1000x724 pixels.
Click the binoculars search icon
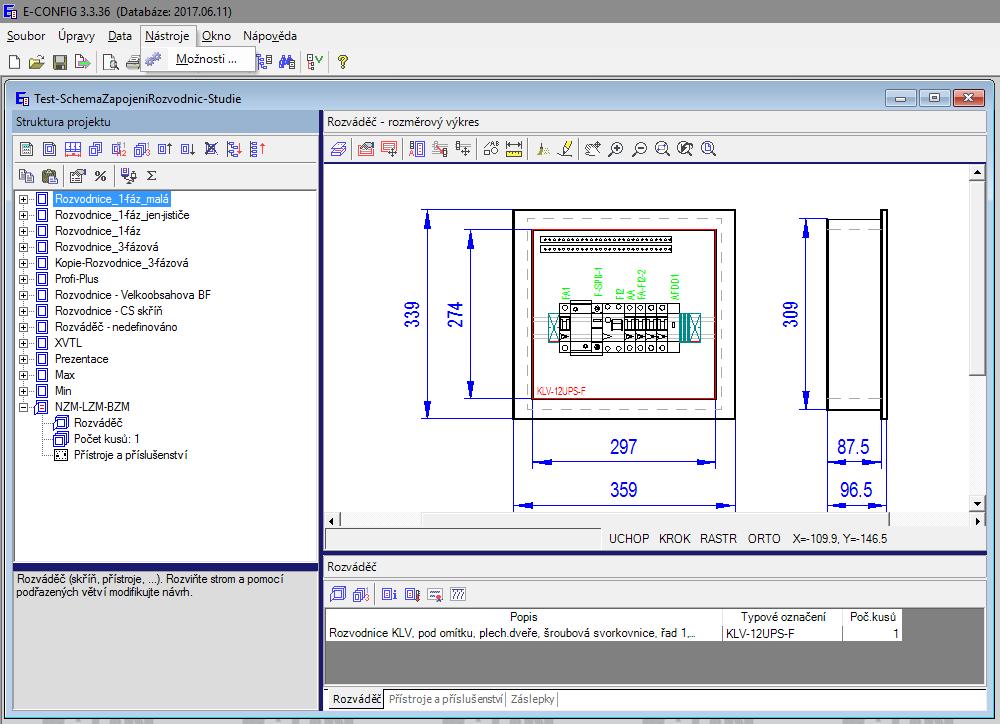[x=287, y=62]
